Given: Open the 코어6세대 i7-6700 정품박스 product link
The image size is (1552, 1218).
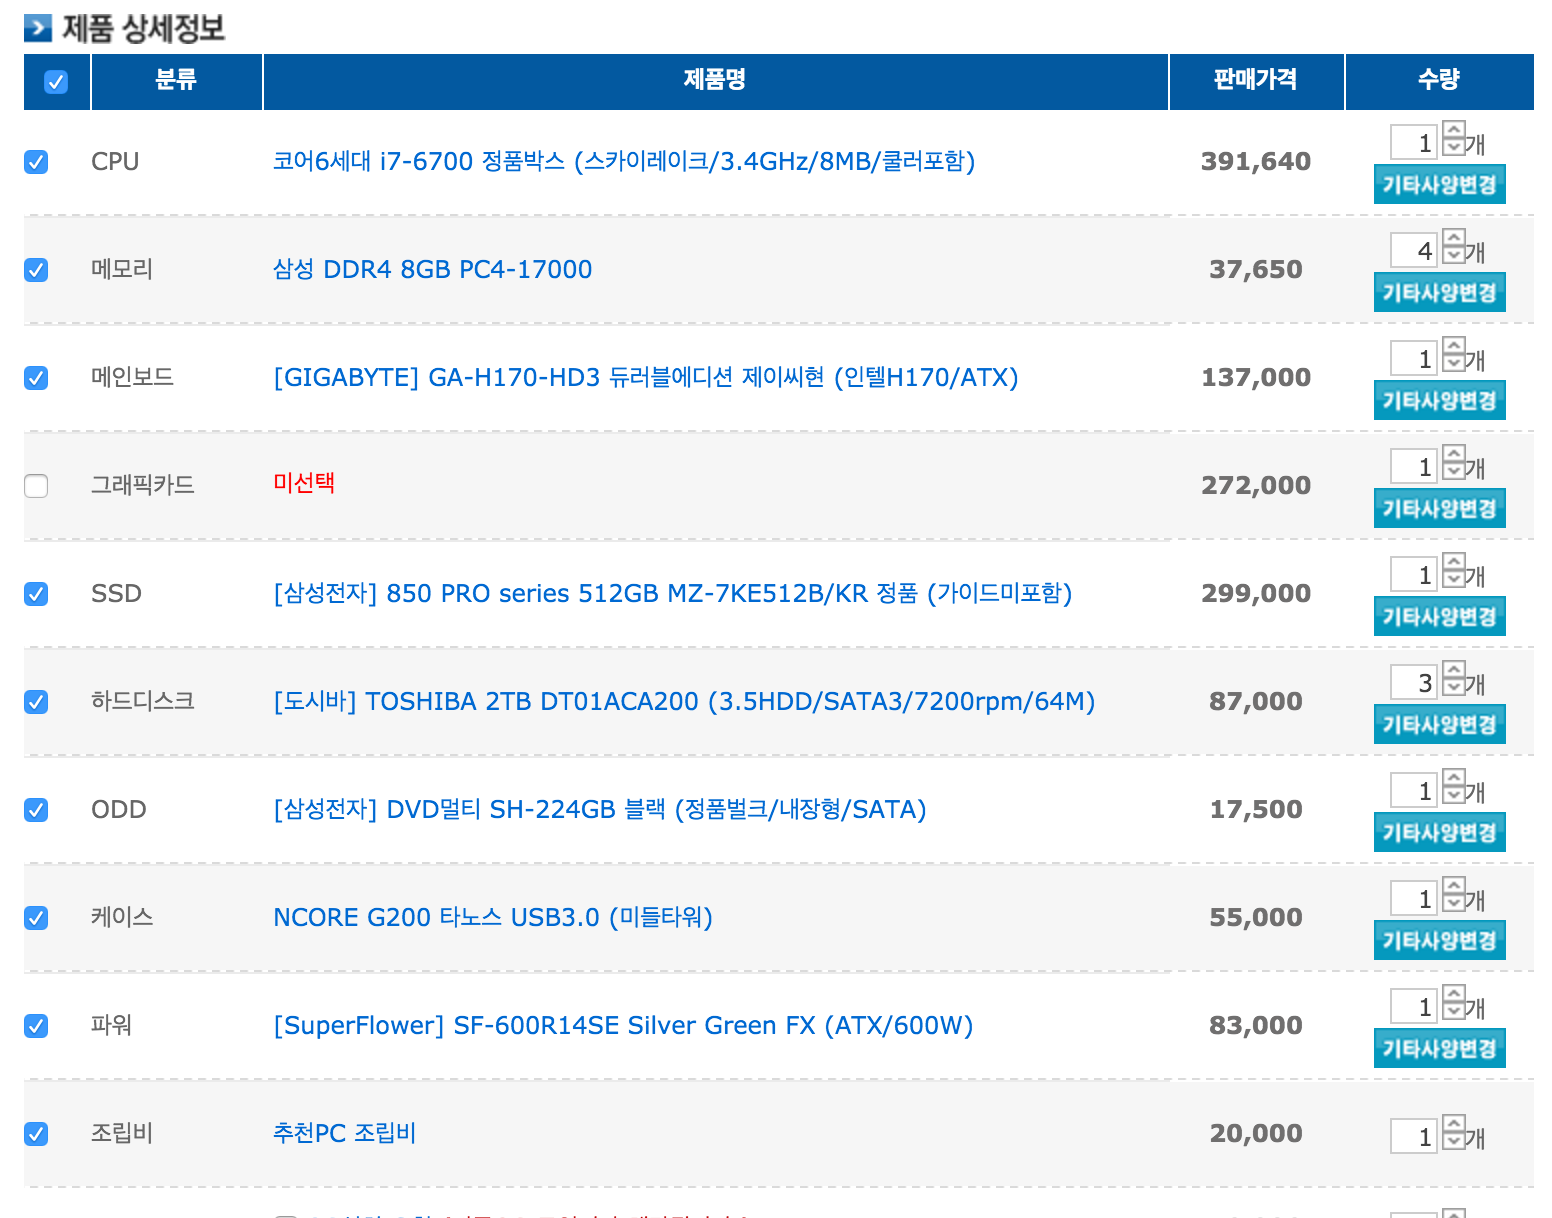Looking at the screenshot, I should click(624, 161).
